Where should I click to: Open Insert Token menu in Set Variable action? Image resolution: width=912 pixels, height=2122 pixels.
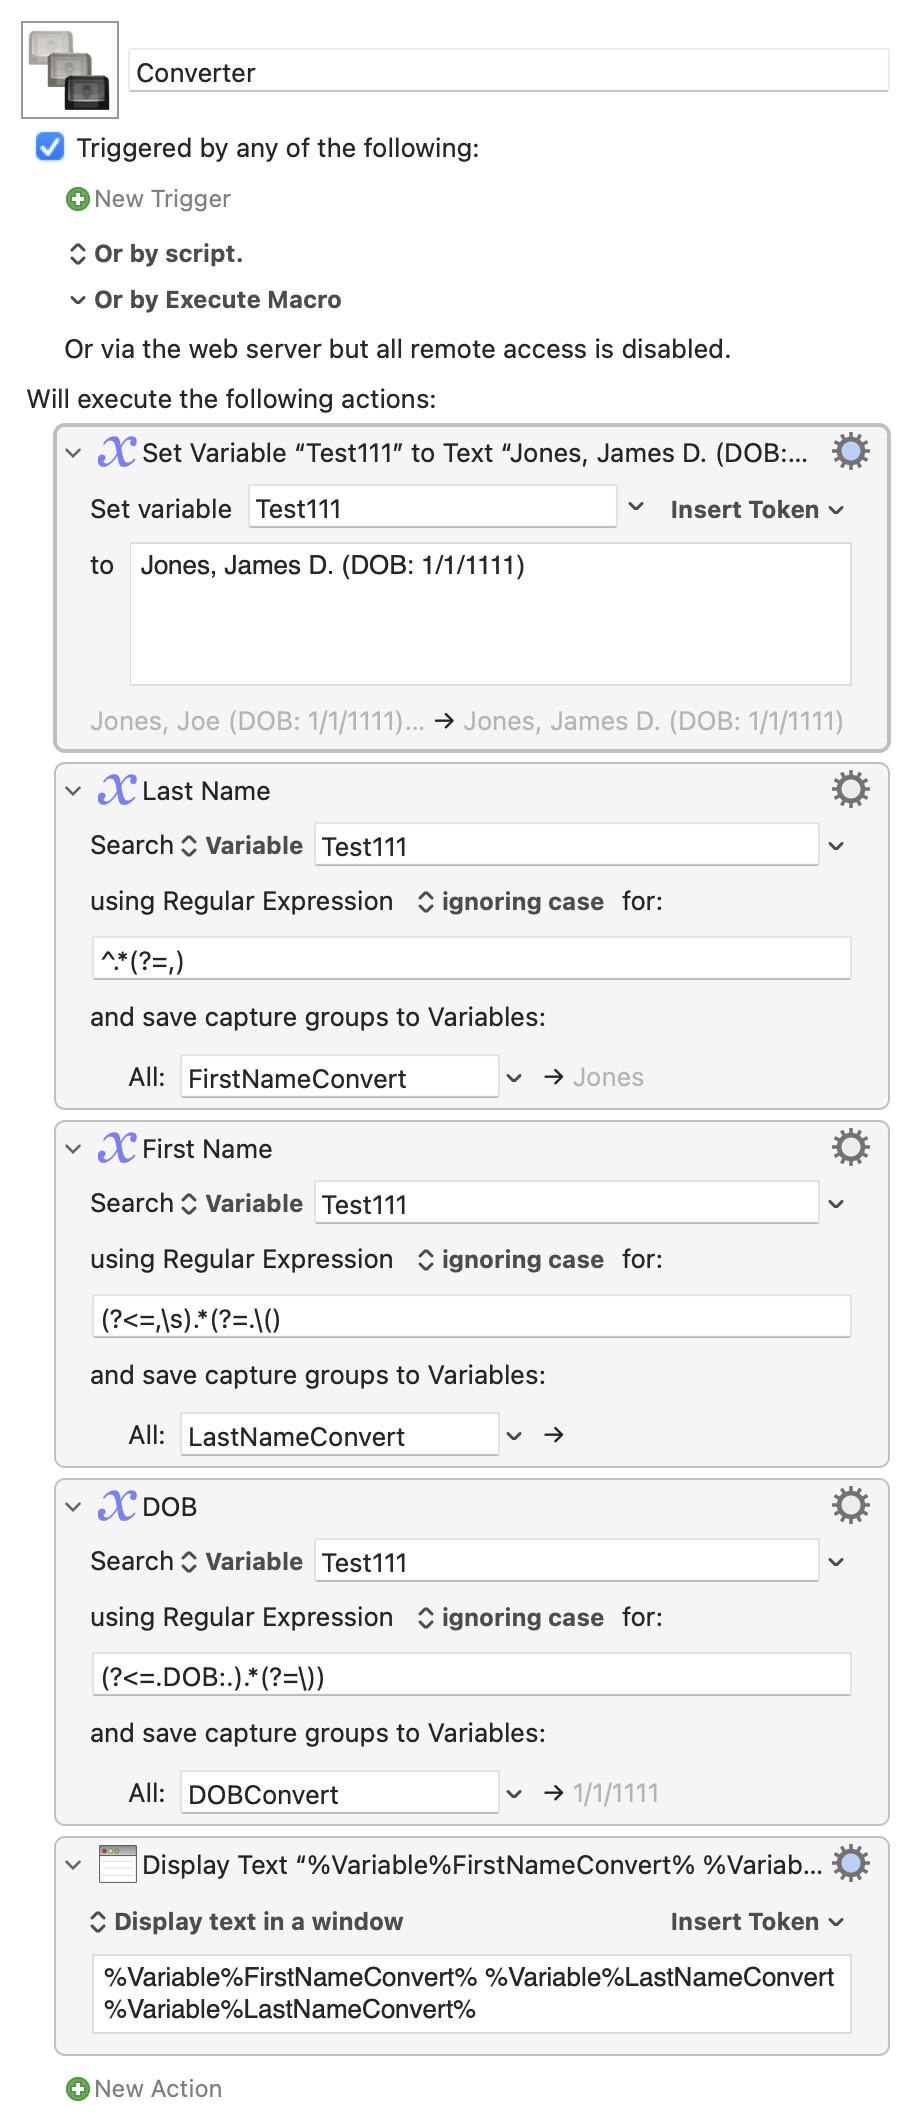[757, 510]
